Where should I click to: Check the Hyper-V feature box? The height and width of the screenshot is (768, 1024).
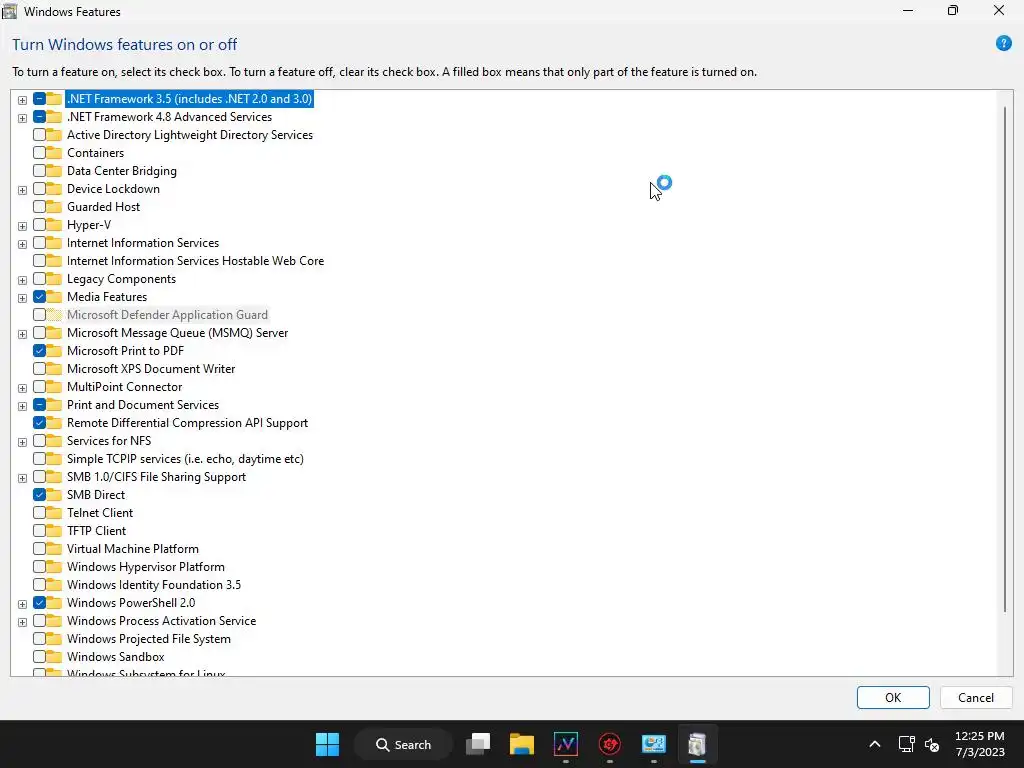coord(39,225)
